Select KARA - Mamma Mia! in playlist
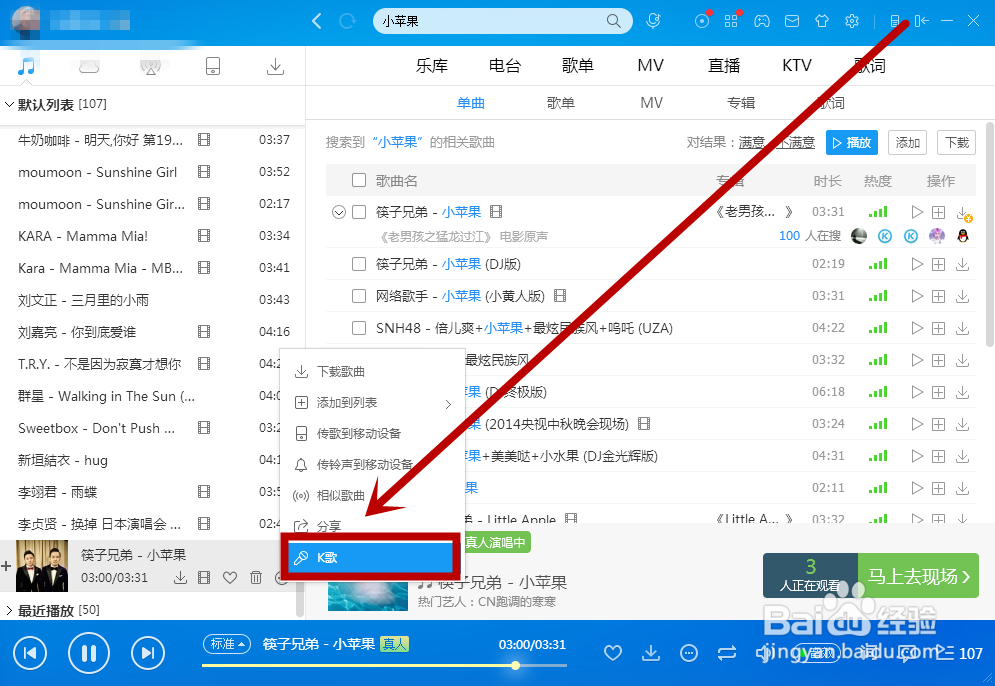The image size is (995, 686). (152, 236)
